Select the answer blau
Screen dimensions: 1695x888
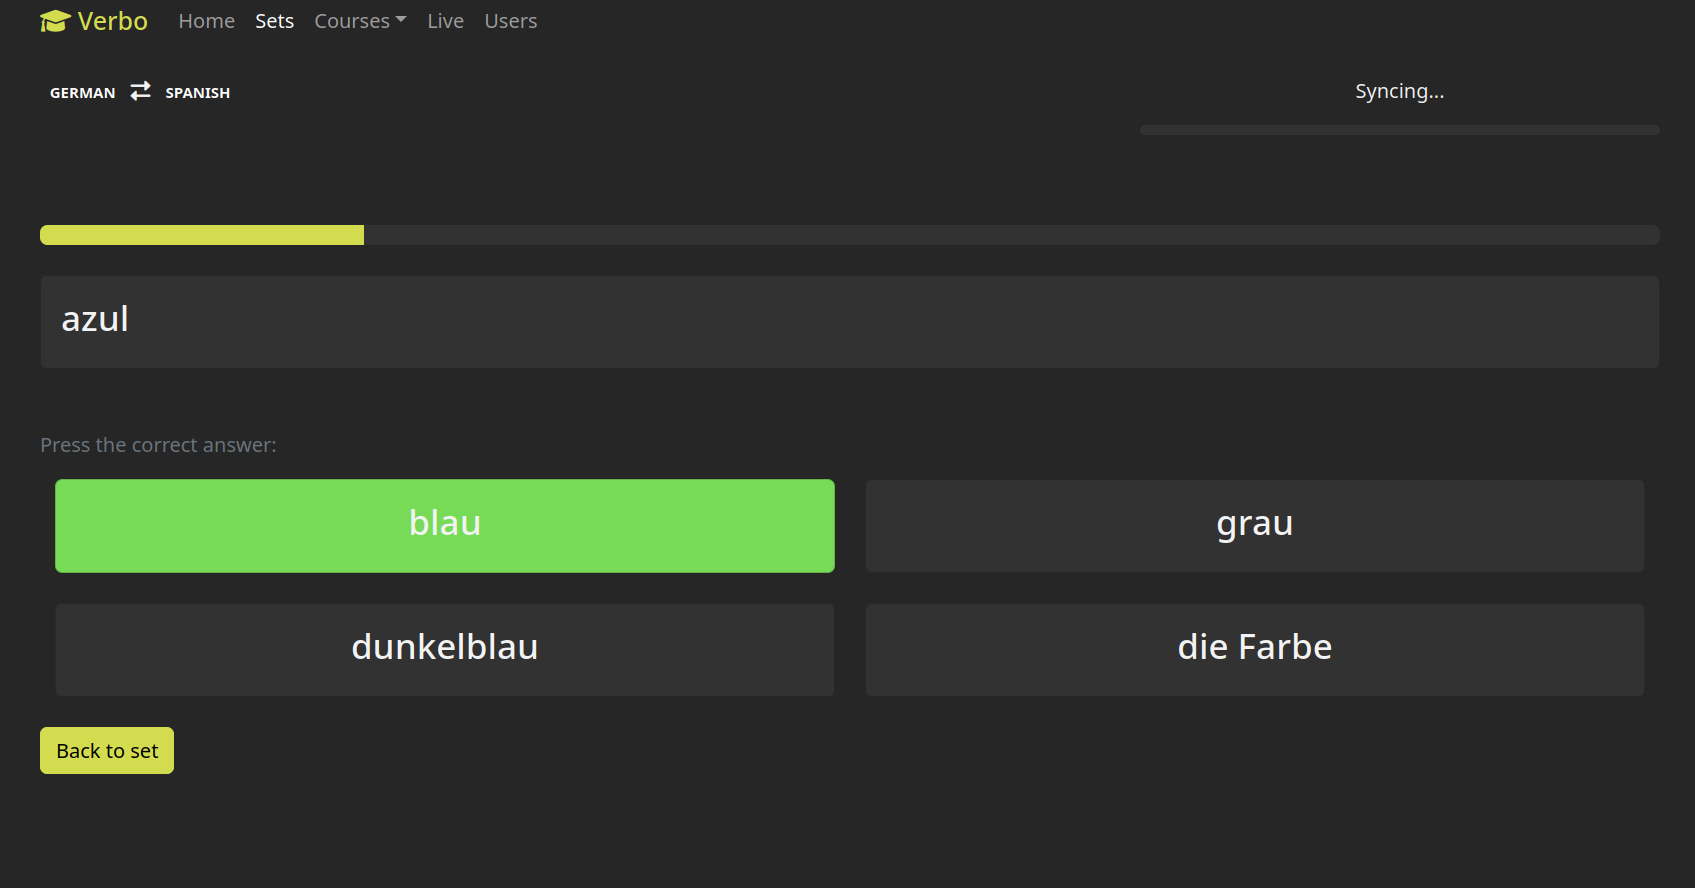[444, 525]
